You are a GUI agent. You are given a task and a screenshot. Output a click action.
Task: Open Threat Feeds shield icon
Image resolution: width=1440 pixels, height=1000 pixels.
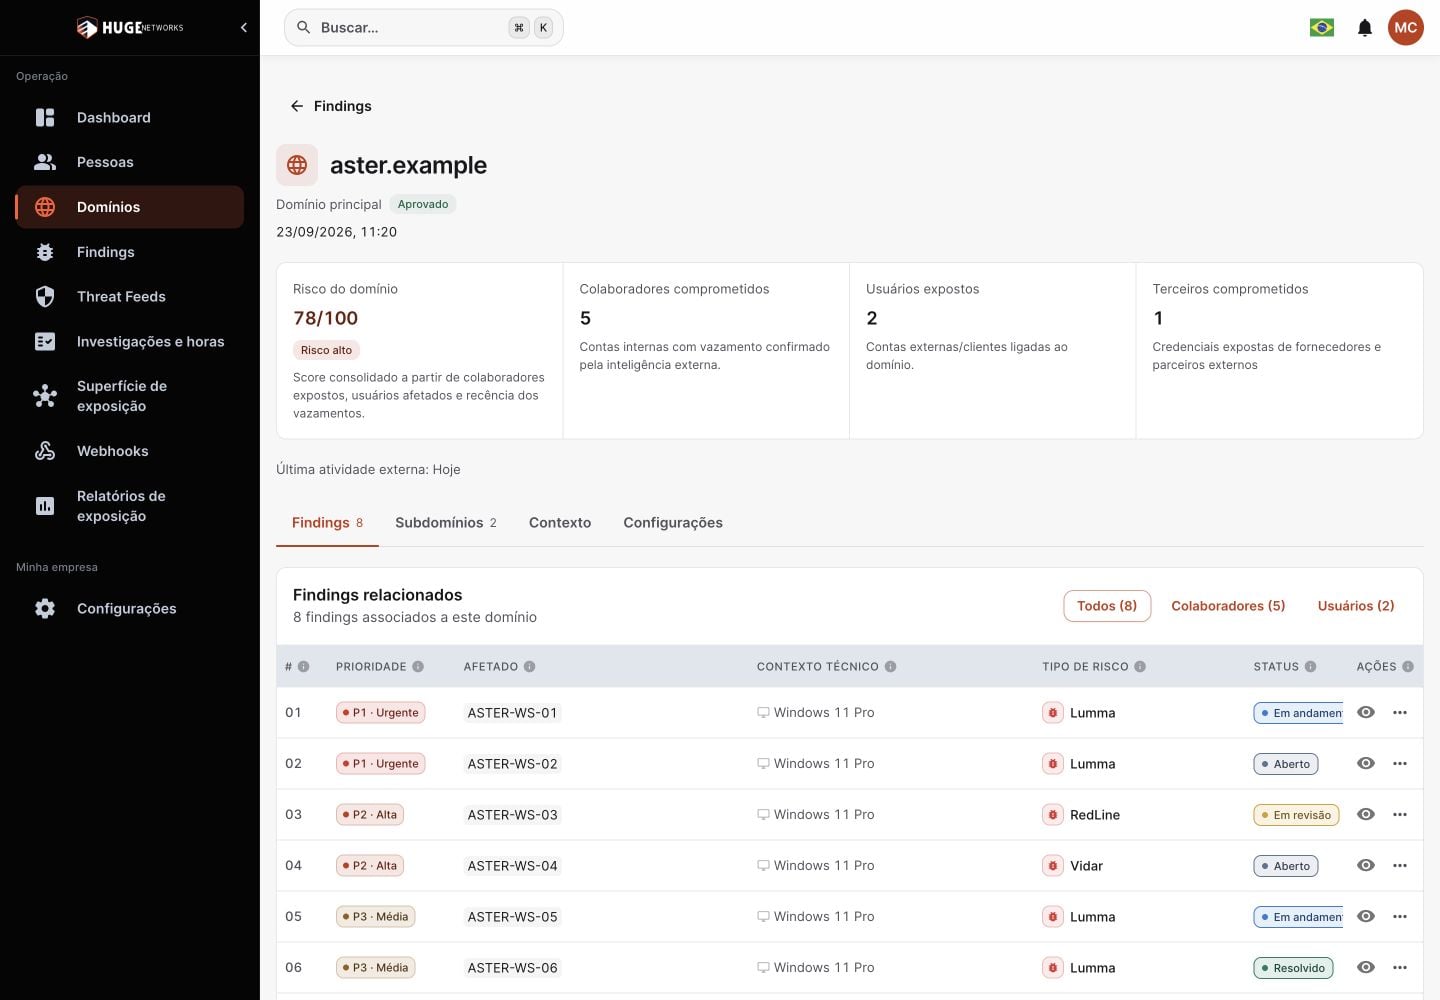click(45, 296)
